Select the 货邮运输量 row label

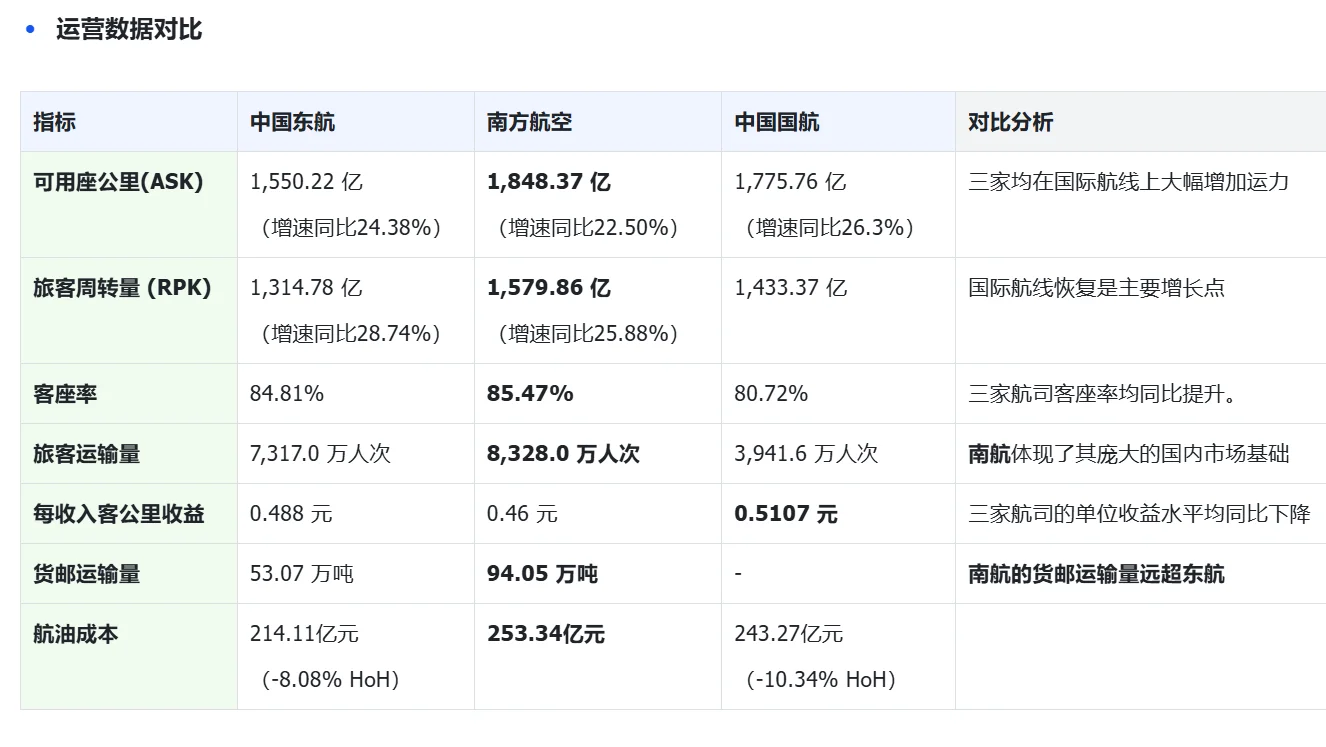point(86,574)
